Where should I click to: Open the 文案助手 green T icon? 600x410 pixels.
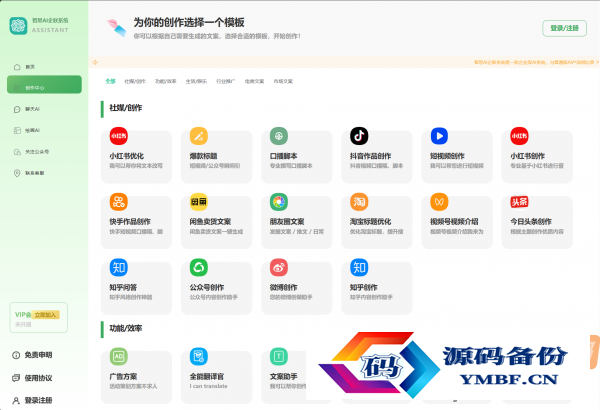pos(279,356)
